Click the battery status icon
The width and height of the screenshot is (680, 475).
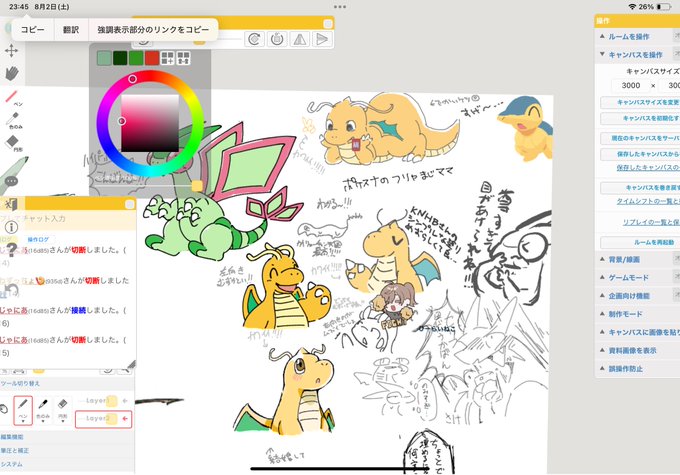(x=664, y=7)
